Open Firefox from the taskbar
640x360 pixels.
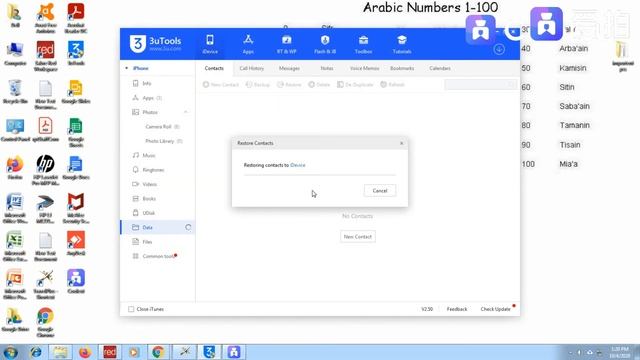coord(85,352)
